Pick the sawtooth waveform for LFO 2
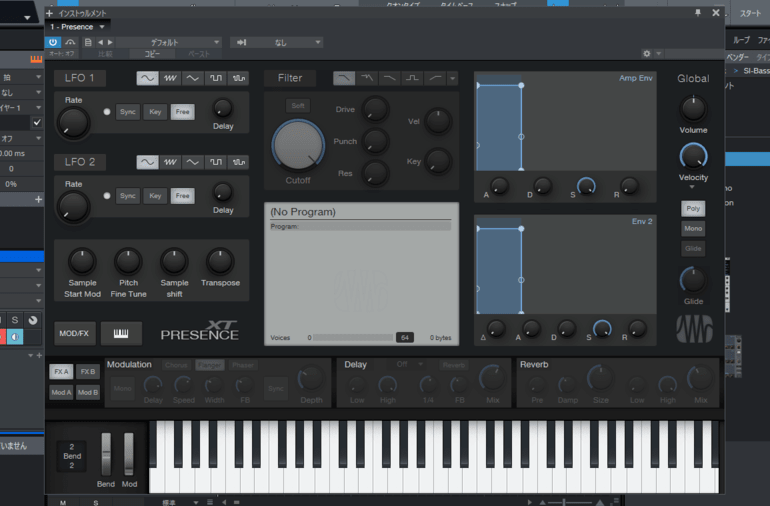The width and height of the screenshot is (770, 506). click(x=170, y=162)
